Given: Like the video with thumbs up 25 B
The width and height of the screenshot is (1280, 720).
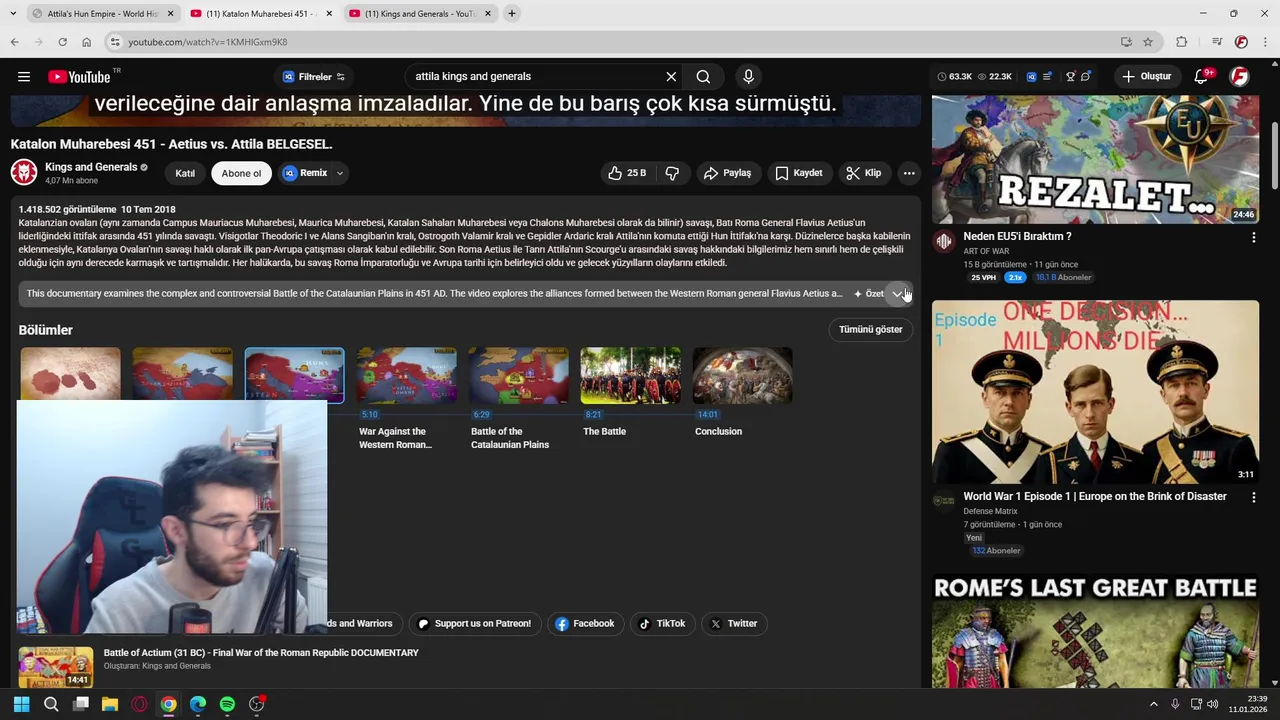Looking at the screenshot, I should point(627,173).
